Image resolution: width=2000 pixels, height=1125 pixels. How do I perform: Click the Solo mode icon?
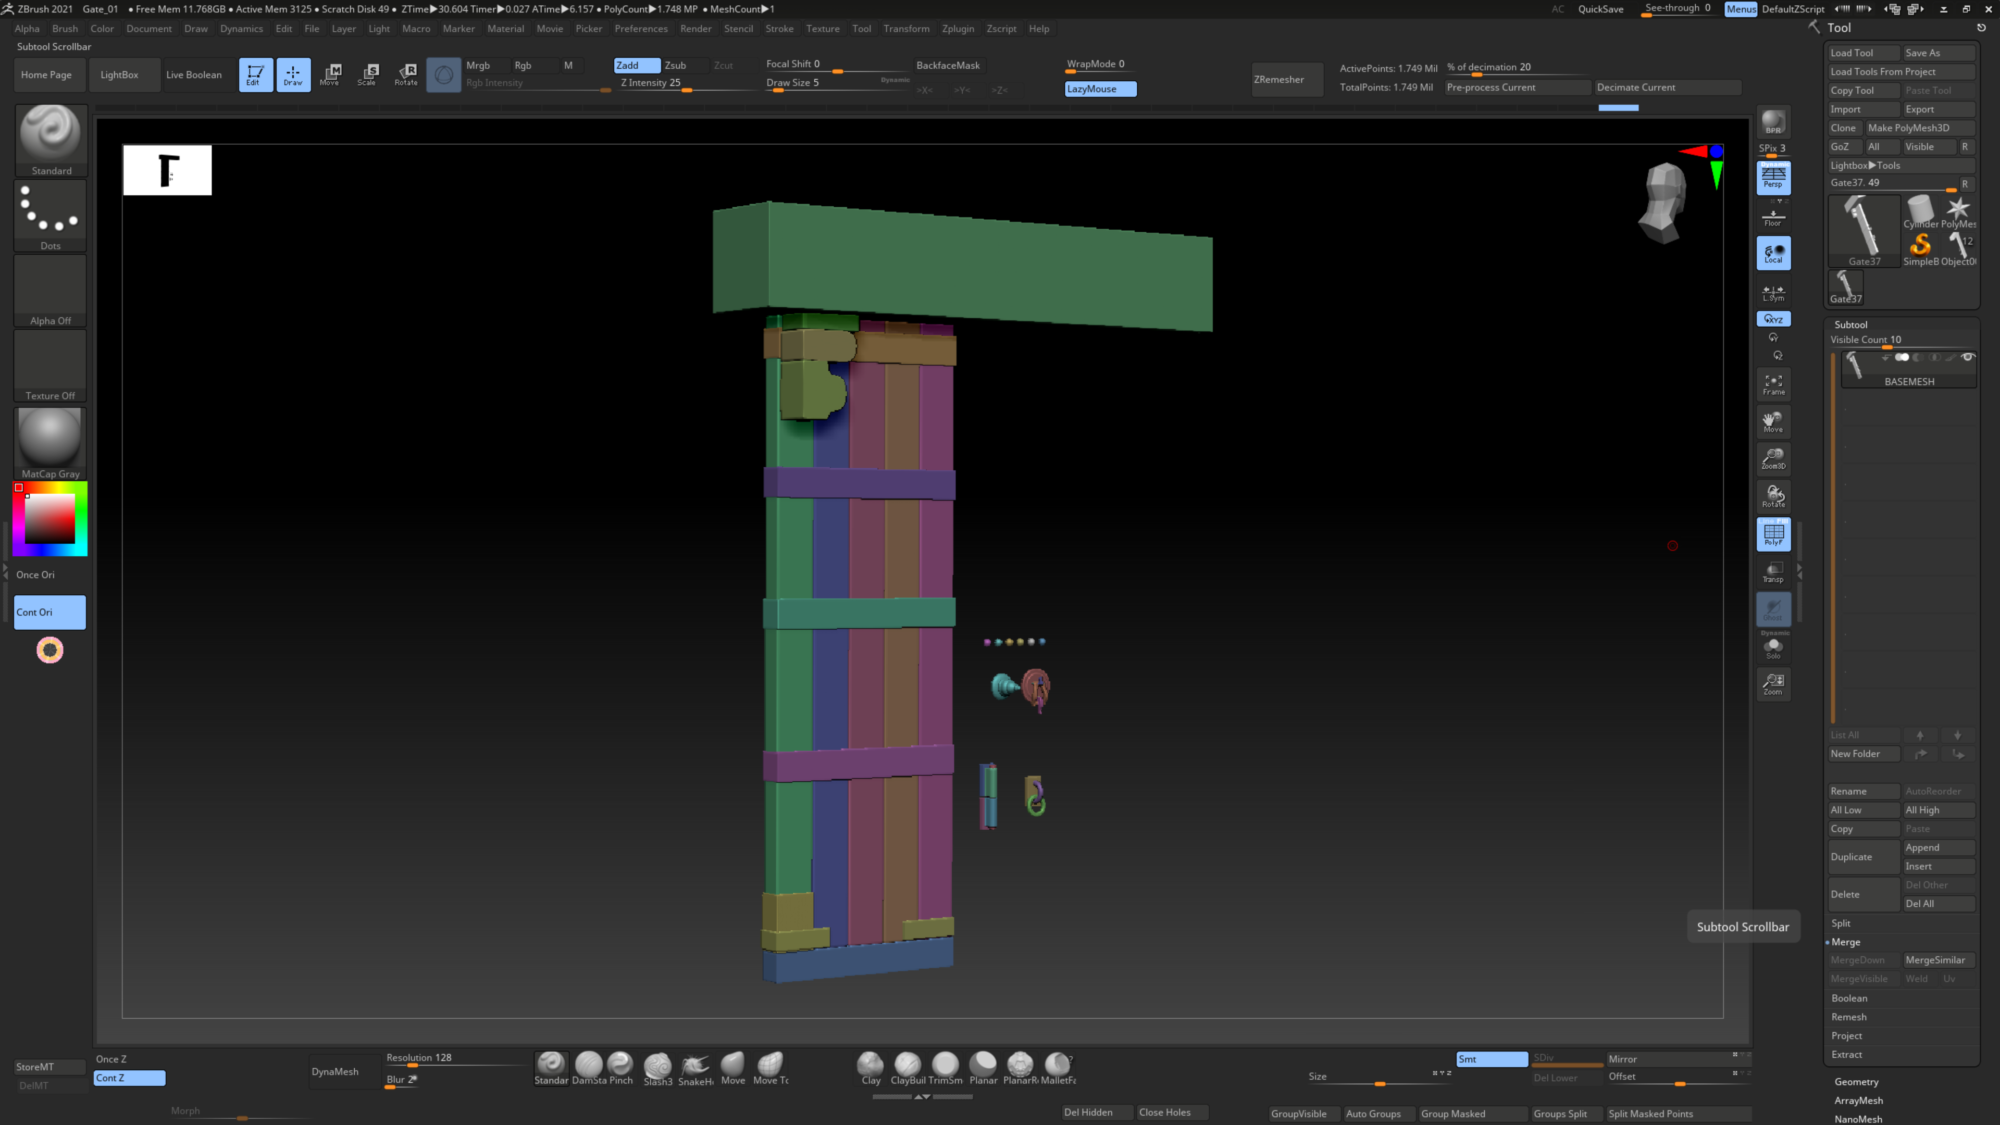(x=1773, y=648)
